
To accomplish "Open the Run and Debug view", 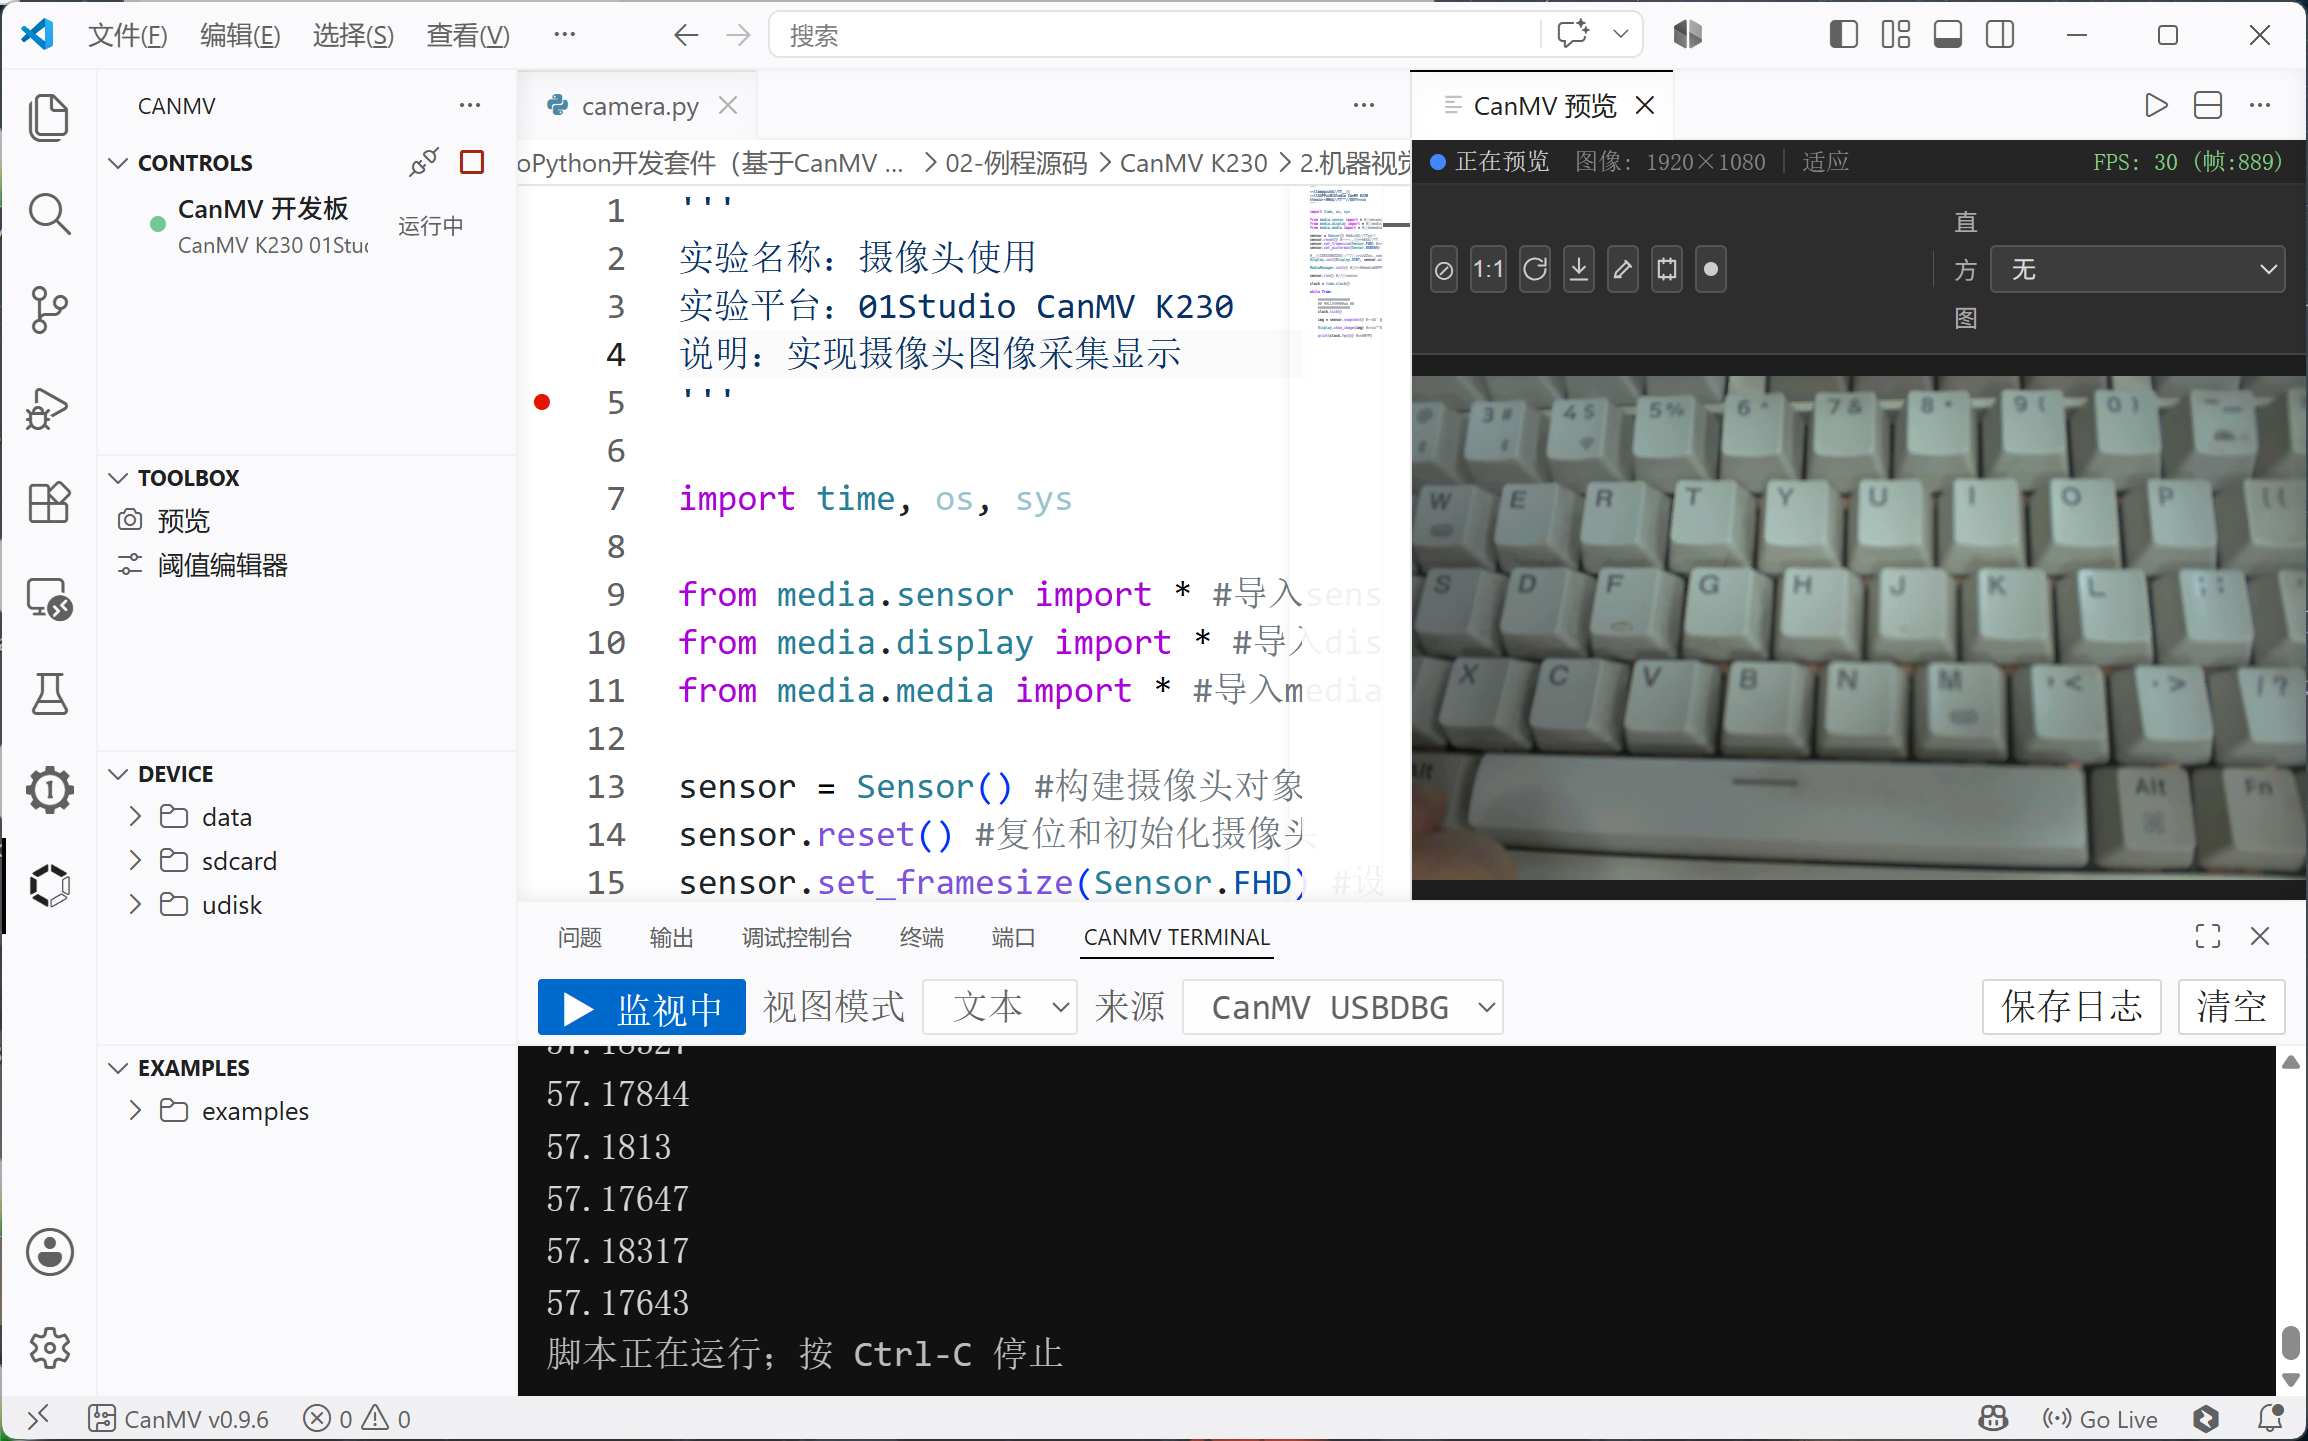I will pos(49,407).
